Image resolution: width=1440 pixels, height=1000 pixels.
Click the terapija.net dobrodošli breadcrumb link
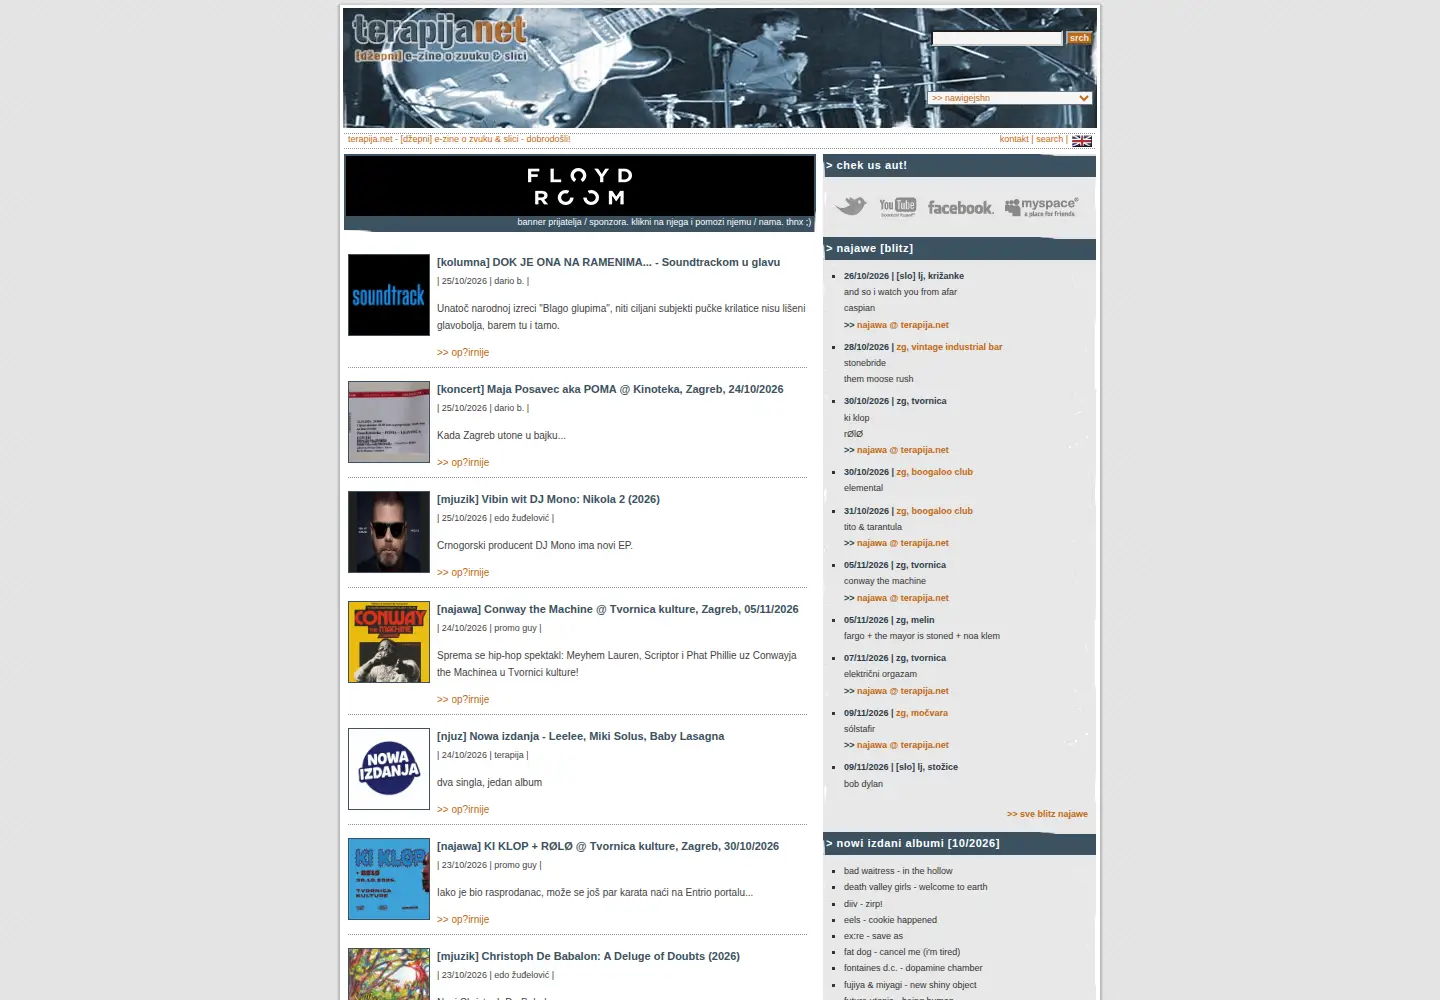[459, 140]
